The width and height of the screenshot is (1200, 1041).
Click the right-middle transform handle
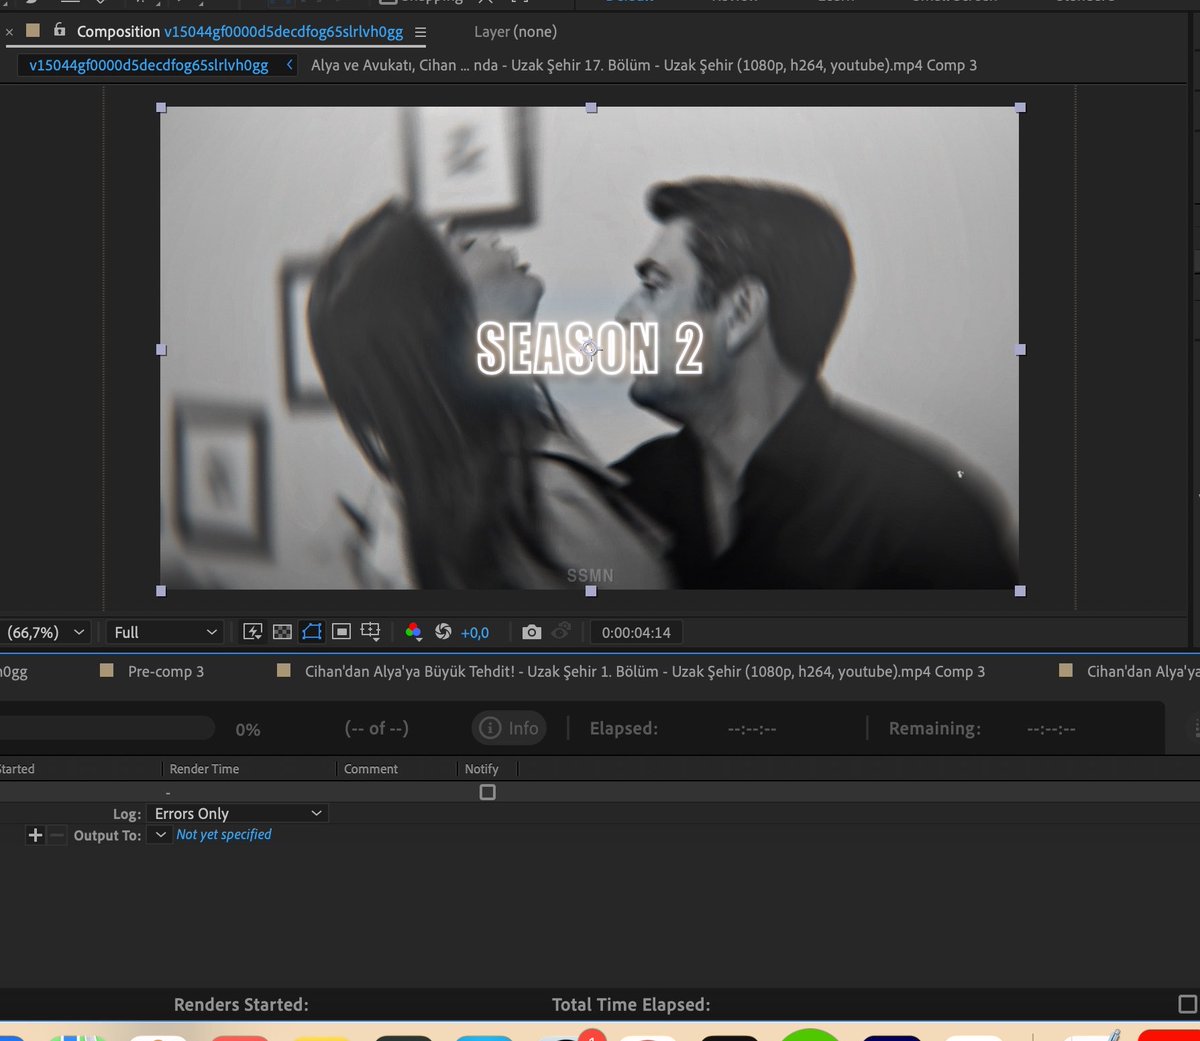pos(1020,350)
